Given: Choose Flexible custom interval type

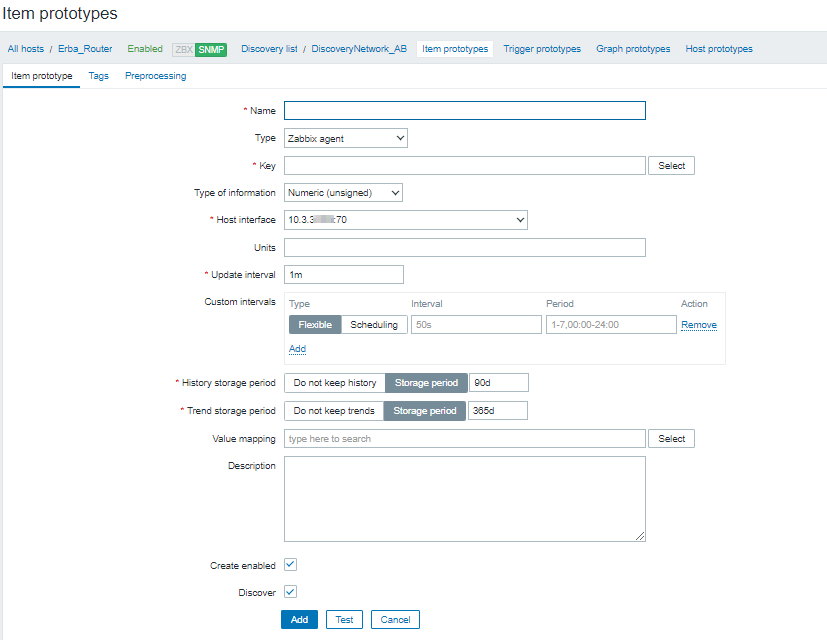Looking at the screenshot, I should [x=315, y=324].
